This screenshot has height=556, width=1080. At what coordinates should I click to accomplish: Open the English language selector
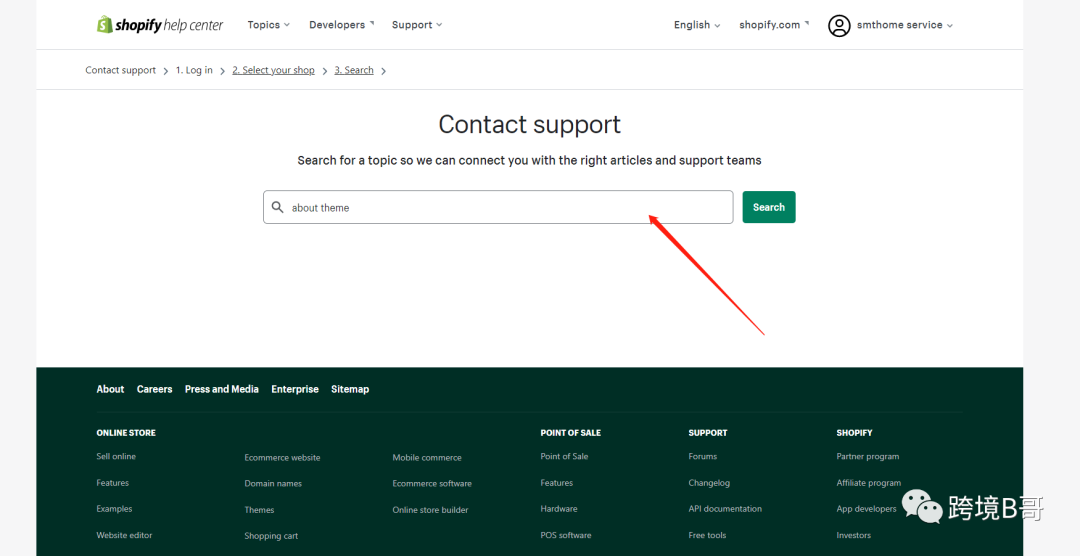coord(697,25)
